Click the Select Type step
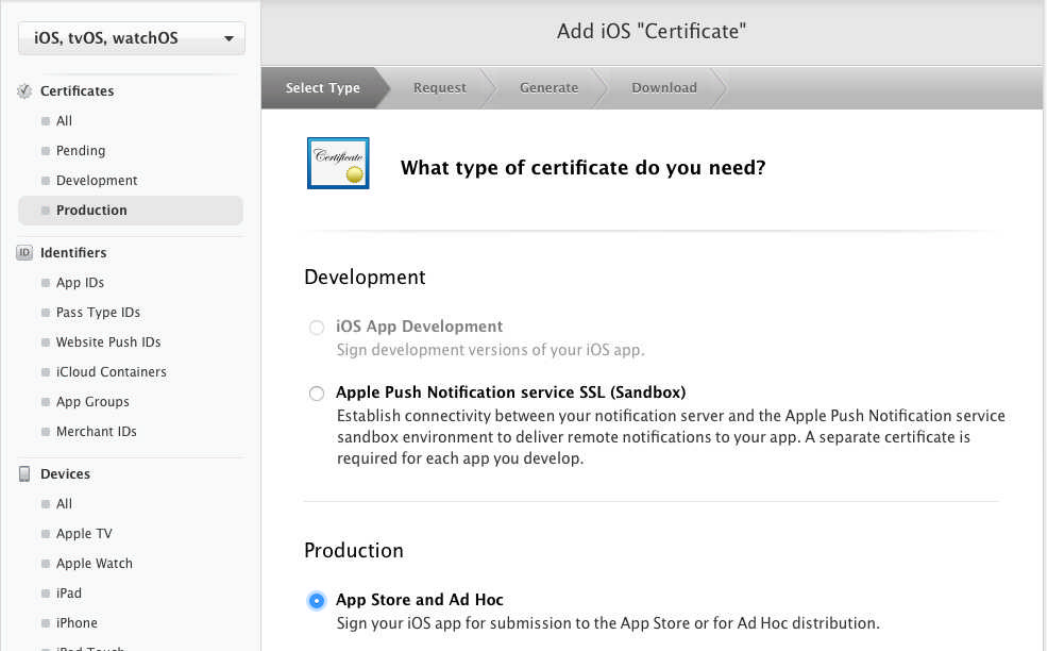The height and width of the screenshot is (651, 1047). [323, 87]
